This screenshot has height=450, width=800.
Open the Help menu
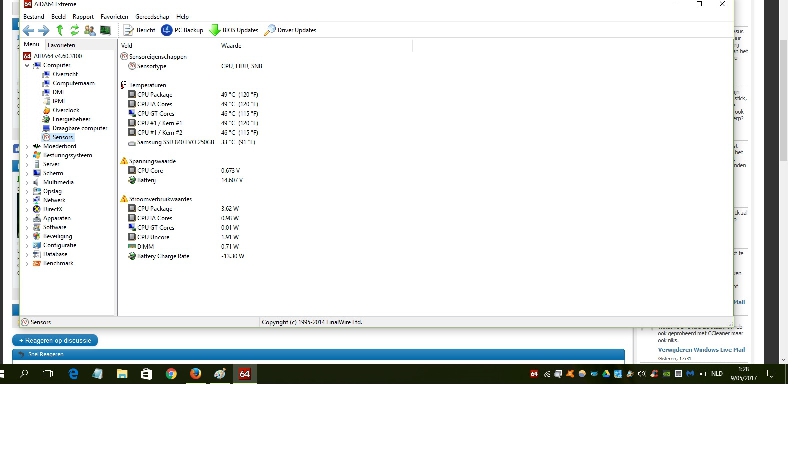coord(182,17)
